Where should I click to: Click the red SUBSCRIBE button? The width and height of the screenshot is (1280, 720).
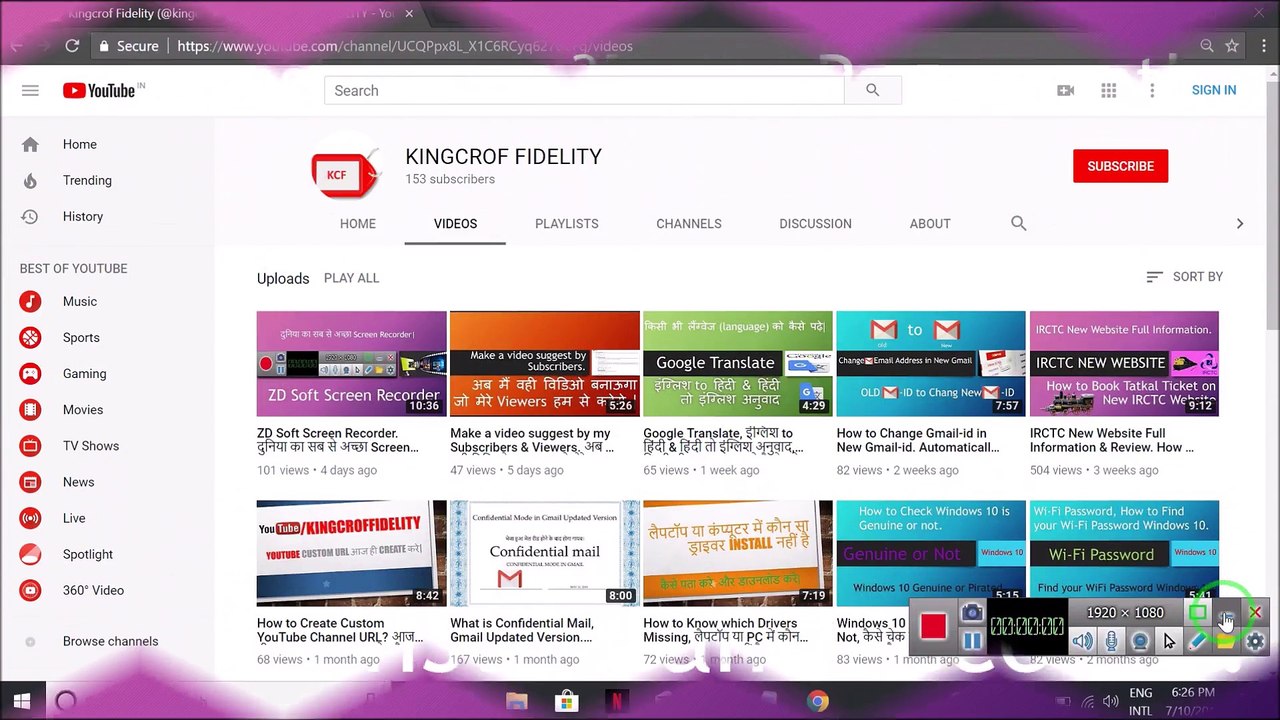coord(1120,166)
